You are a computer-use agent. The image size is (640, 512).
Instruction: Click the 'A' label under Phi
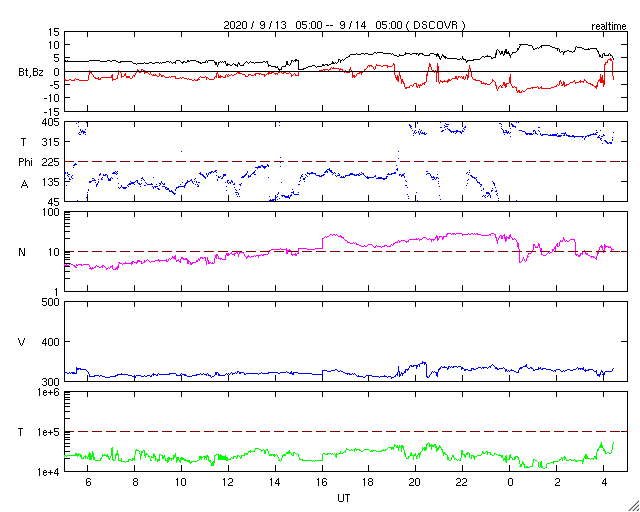(x=24, y=185)
